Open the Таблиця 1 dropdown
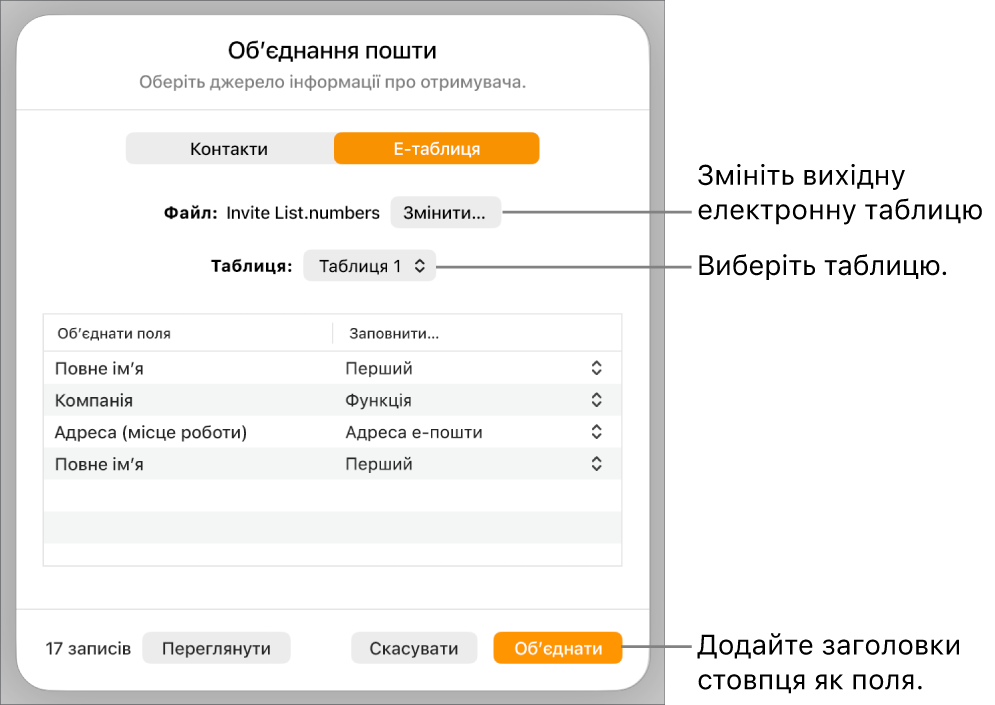Screen dimensions: 995x705 pos(369,266)
